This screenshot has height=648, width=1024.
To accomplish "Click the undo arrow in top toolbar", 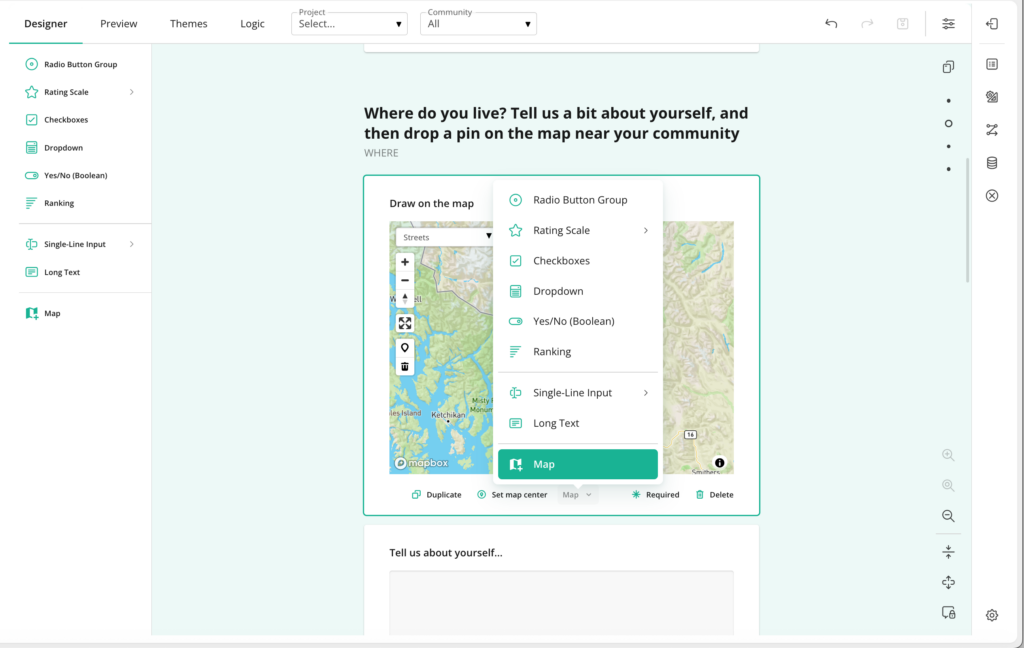I will [831, 24].
